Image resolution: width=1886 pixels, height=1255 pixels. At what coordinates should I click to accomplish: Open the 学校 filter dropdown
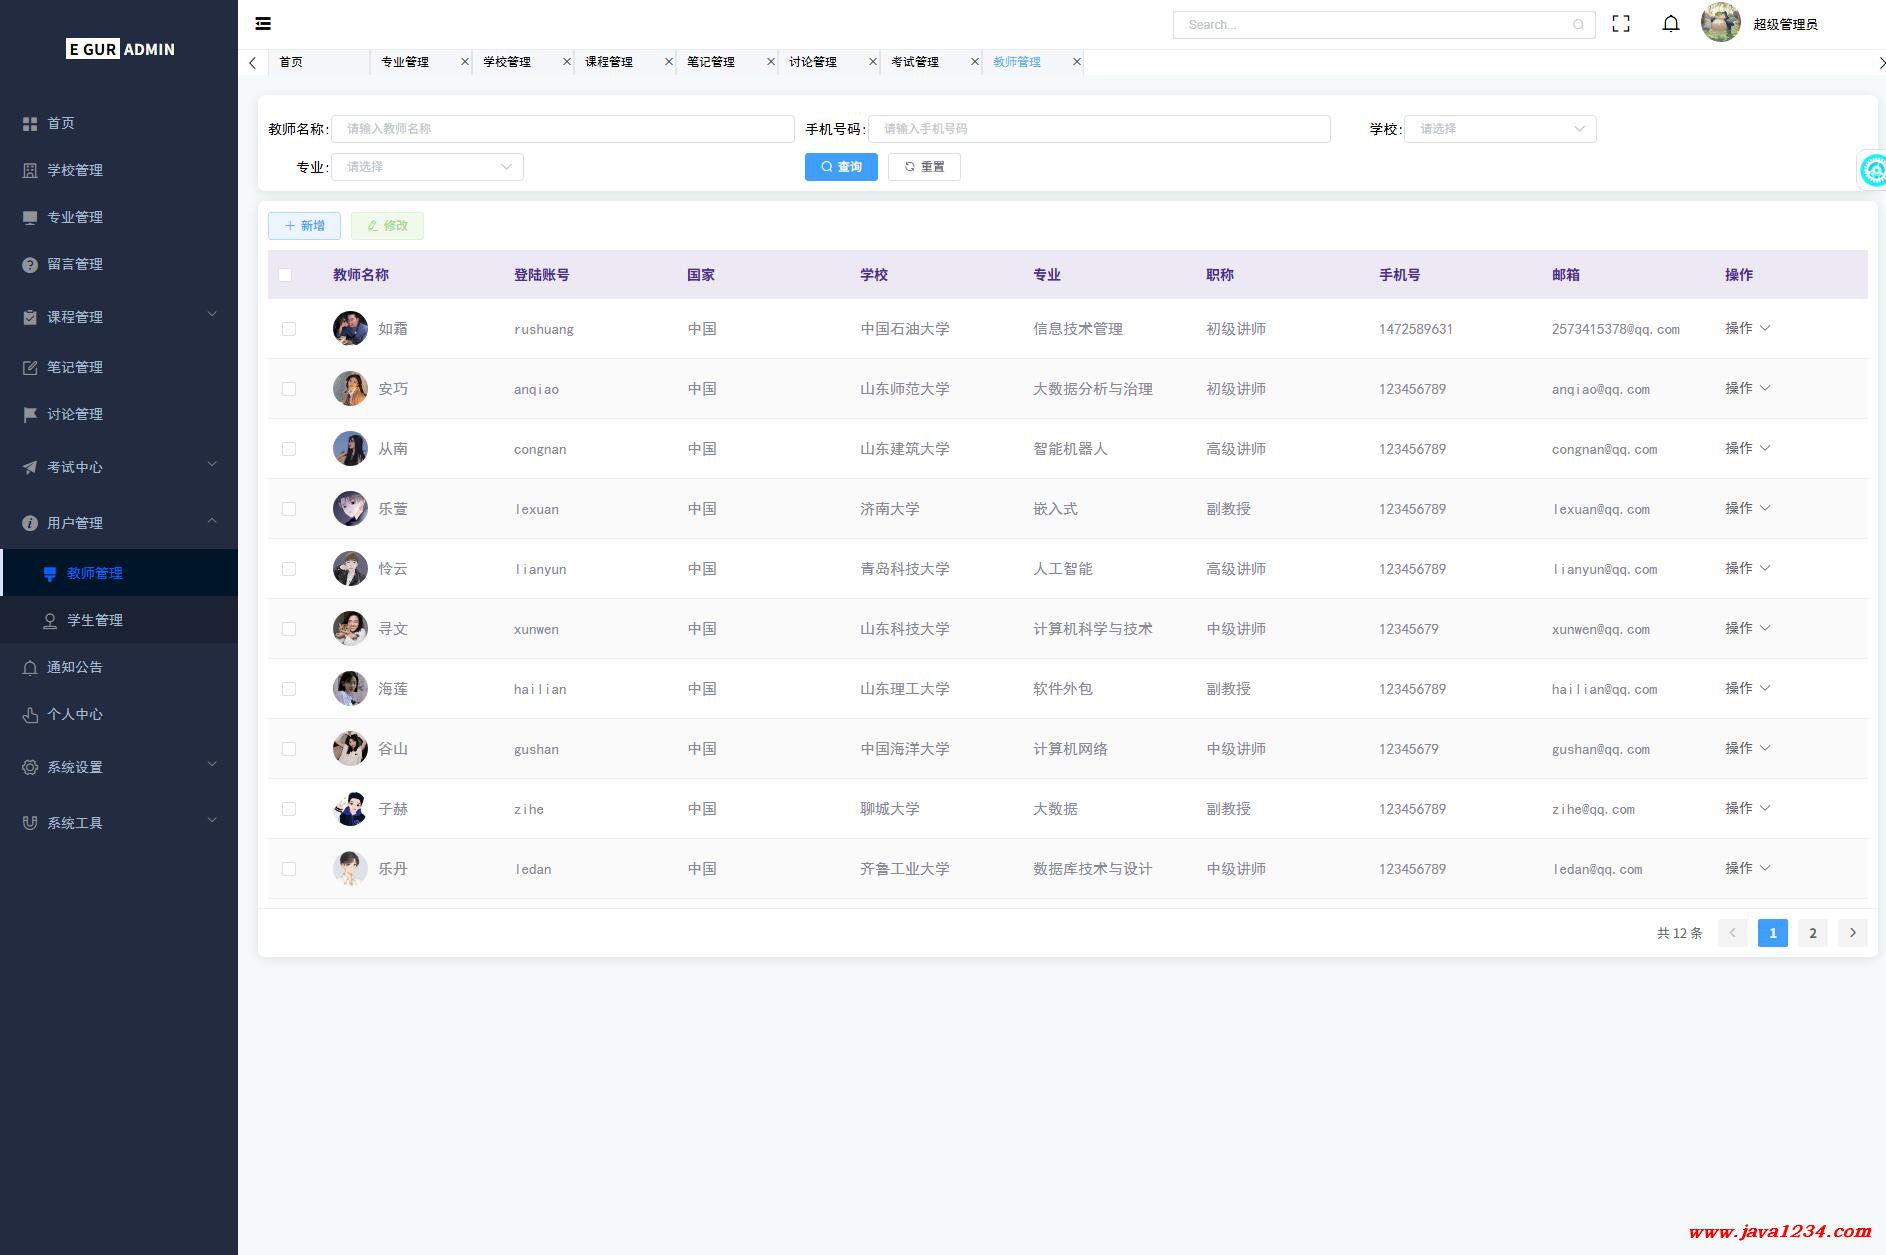1499,129
